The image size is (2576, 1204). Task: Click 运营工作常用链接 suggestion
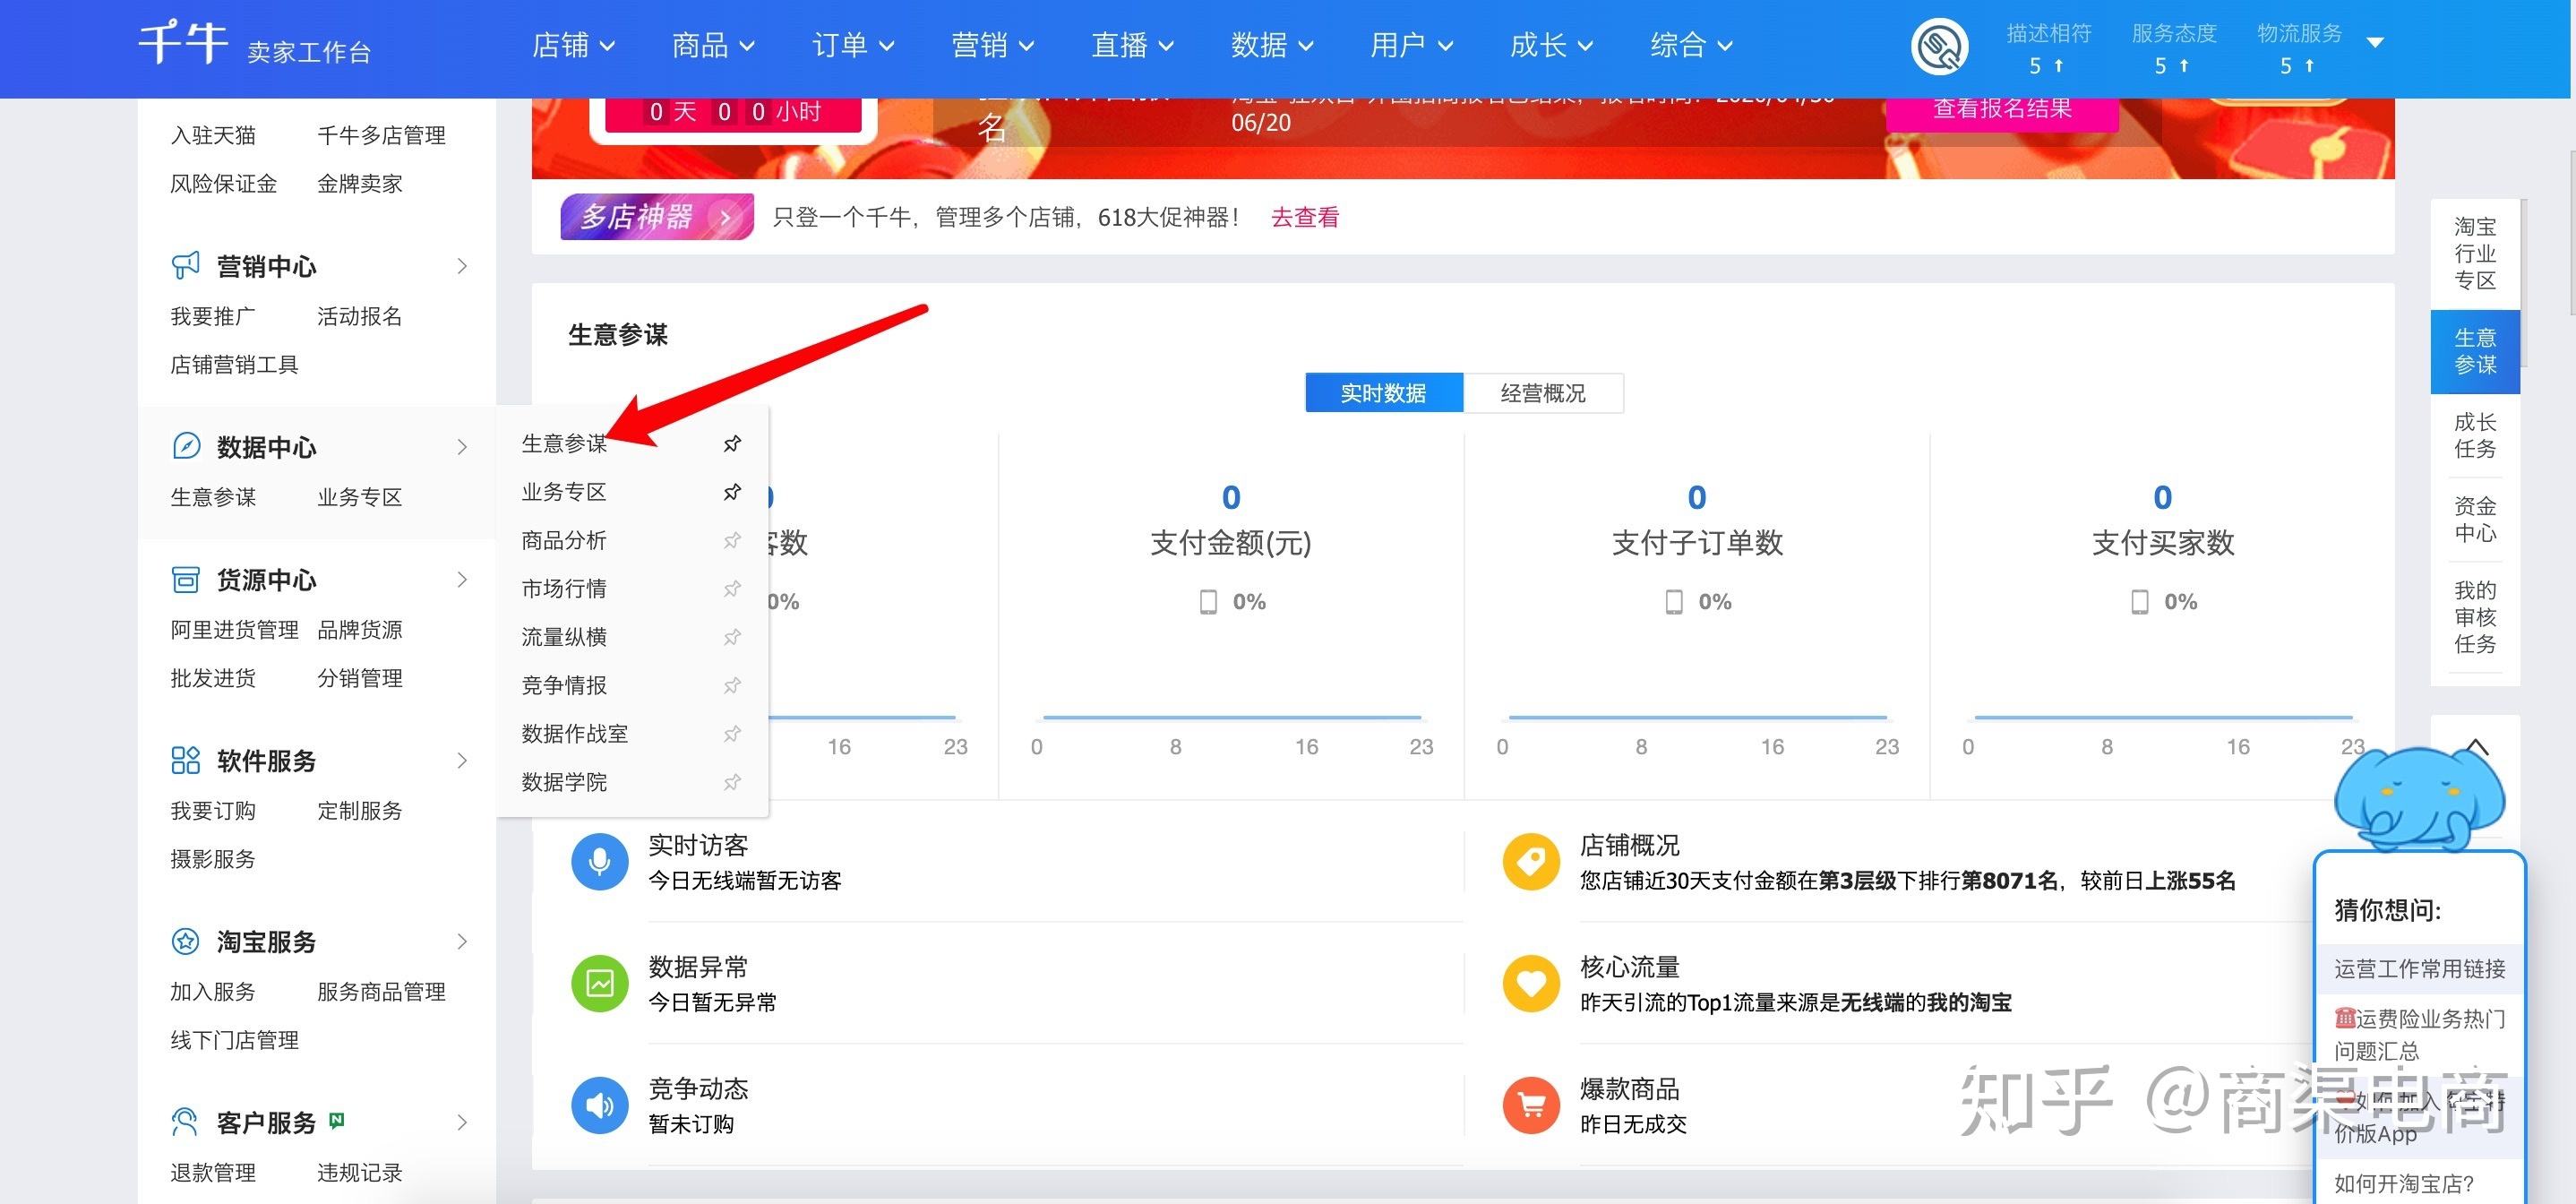(x=2420, y=968)
